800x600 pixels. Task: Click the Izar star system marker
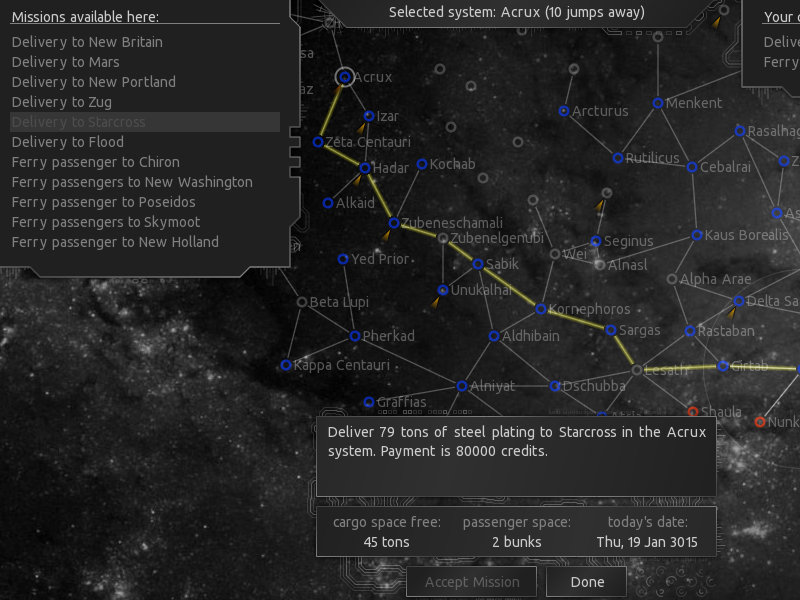pyautogui.click(x=369, y=116)
